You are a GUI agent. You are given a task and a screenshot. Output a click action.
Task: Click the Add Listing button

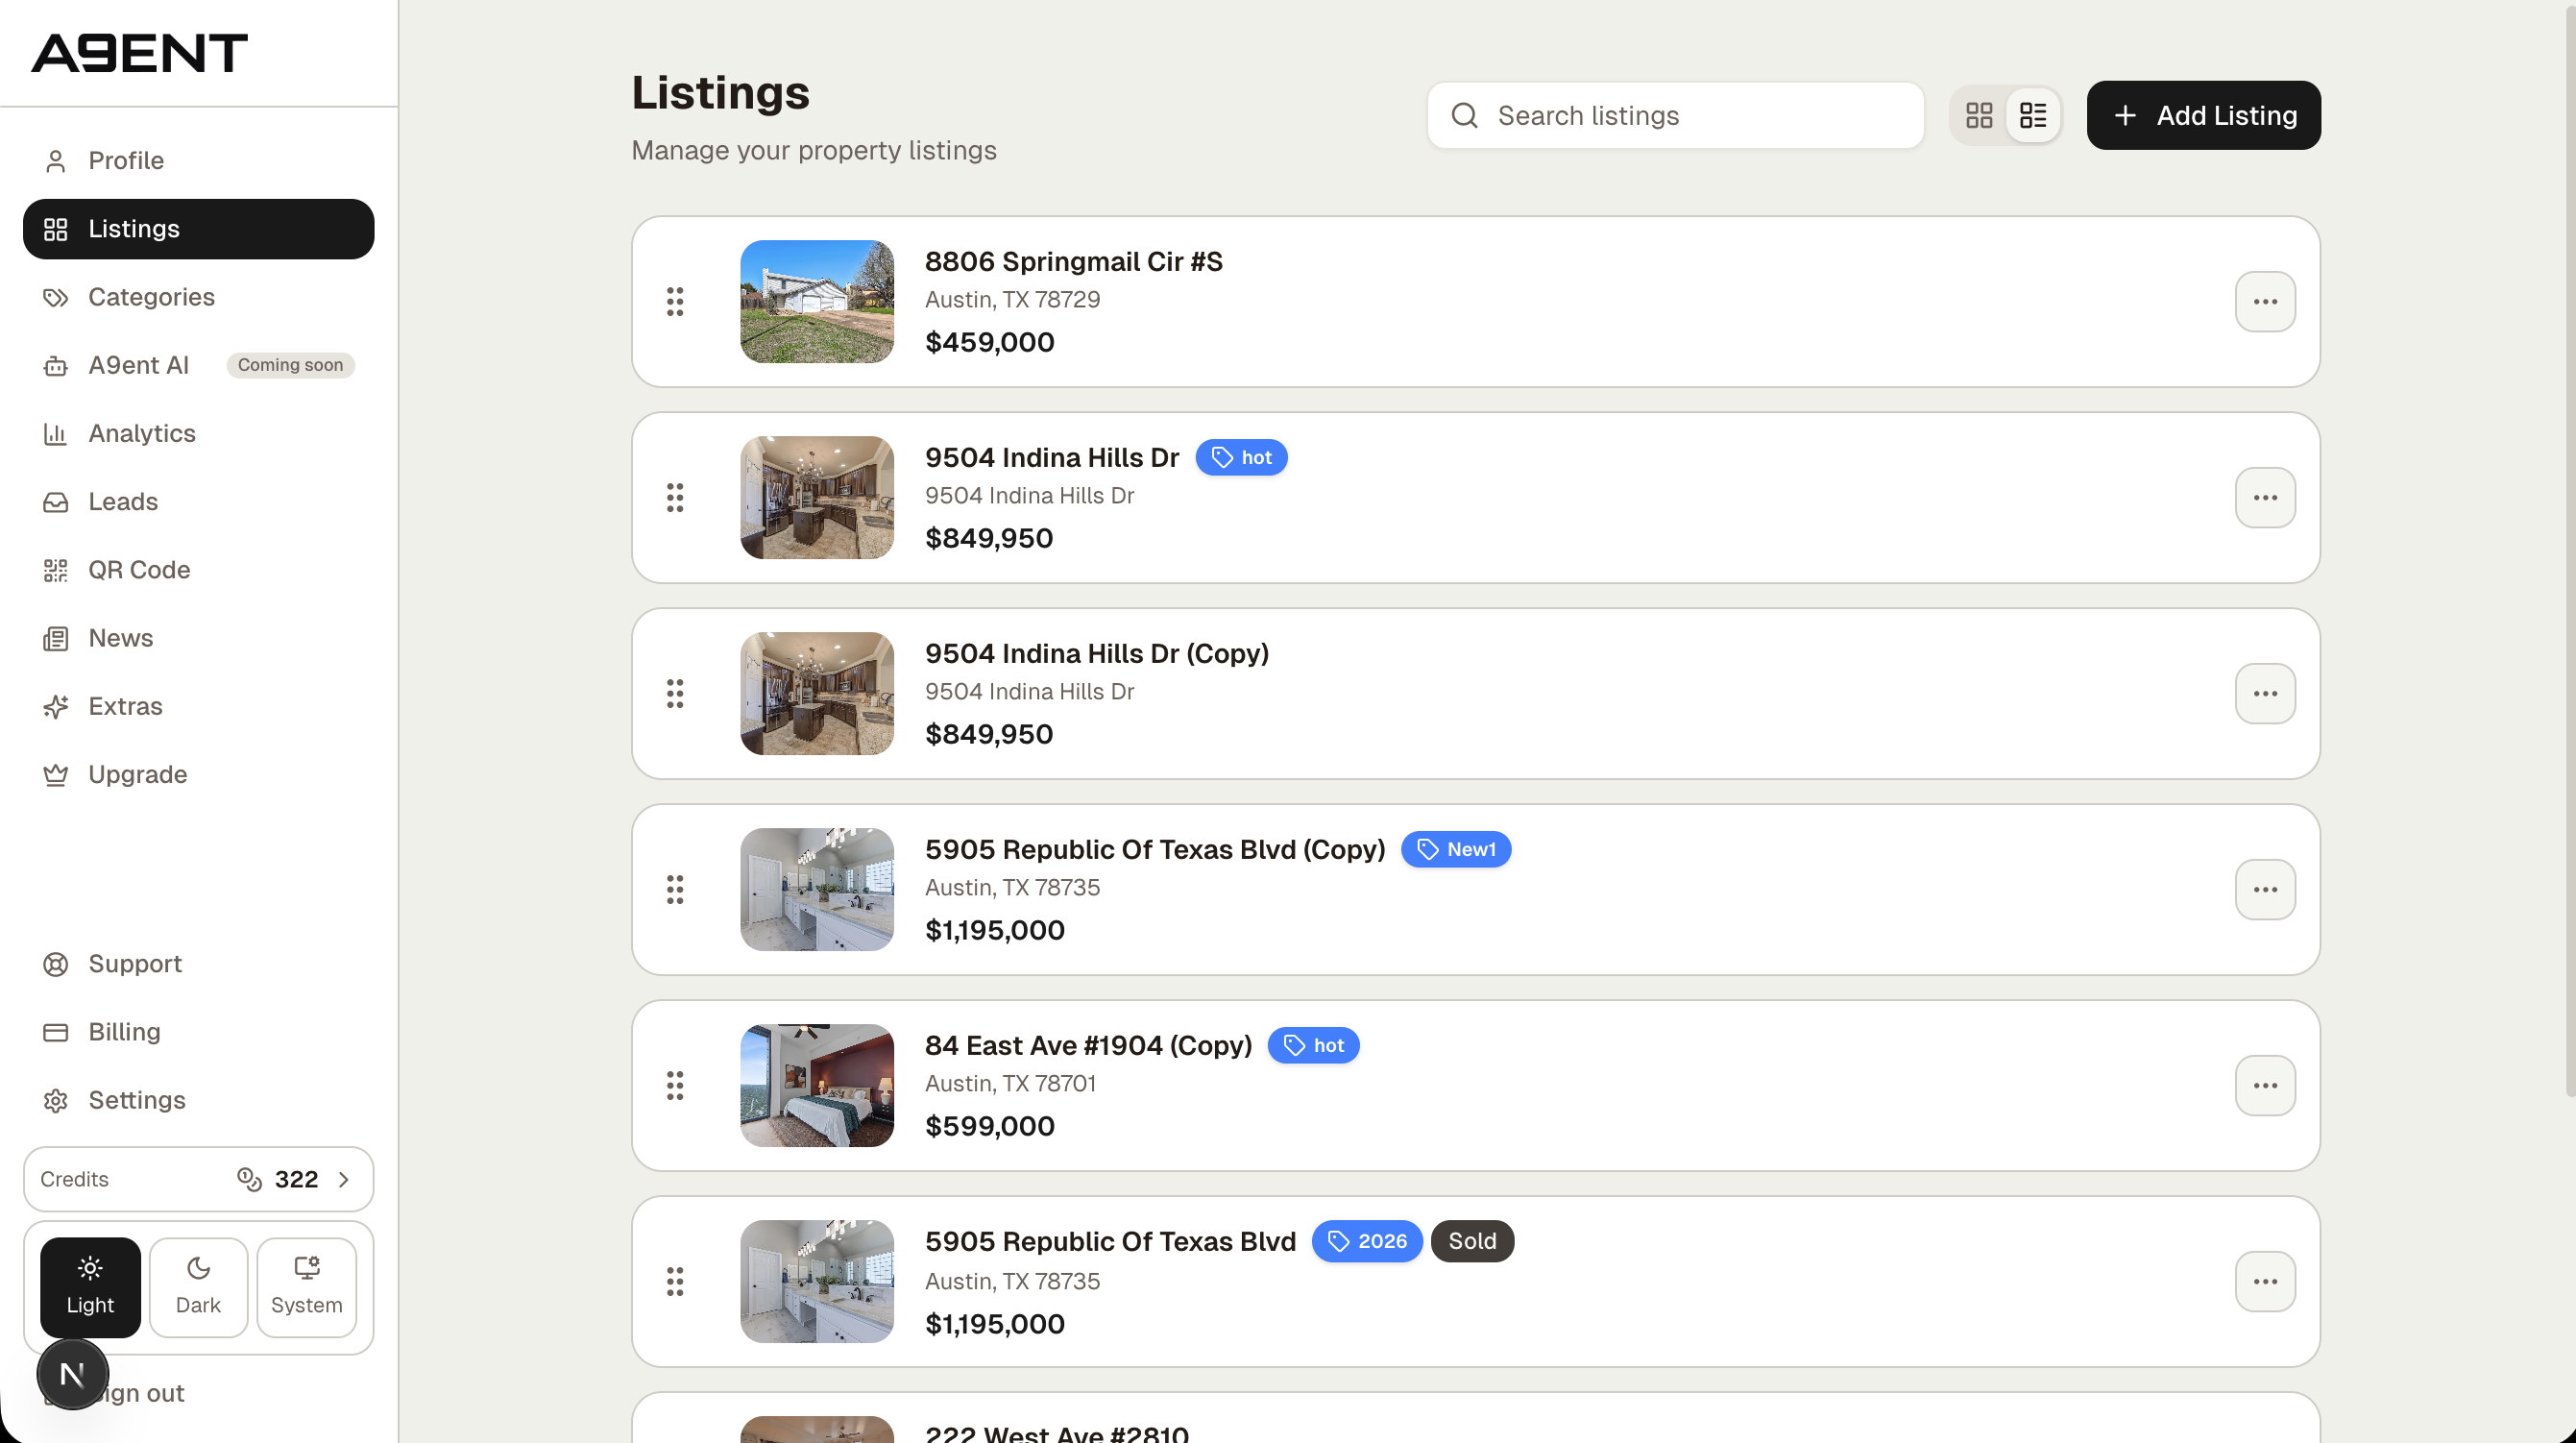(2203, 115)
